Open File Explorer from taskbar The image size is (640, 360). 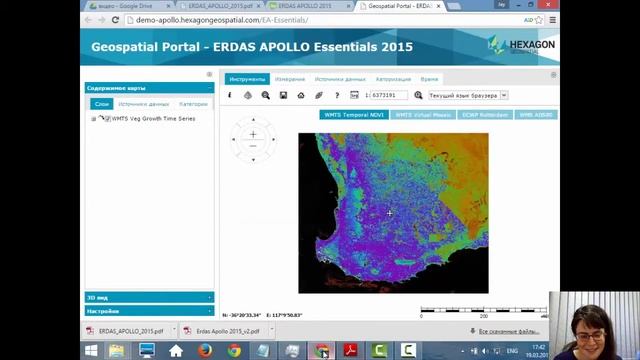(x=117, y=351)
